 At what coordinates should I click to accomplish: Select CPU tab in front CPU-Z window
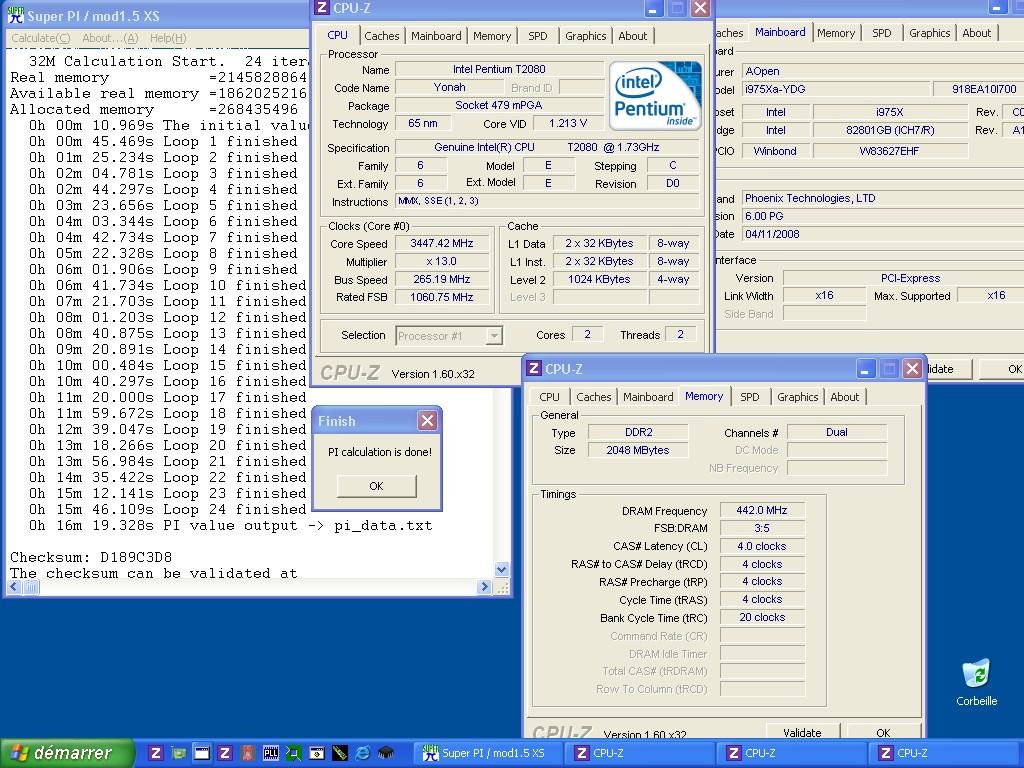coord(337,35)
